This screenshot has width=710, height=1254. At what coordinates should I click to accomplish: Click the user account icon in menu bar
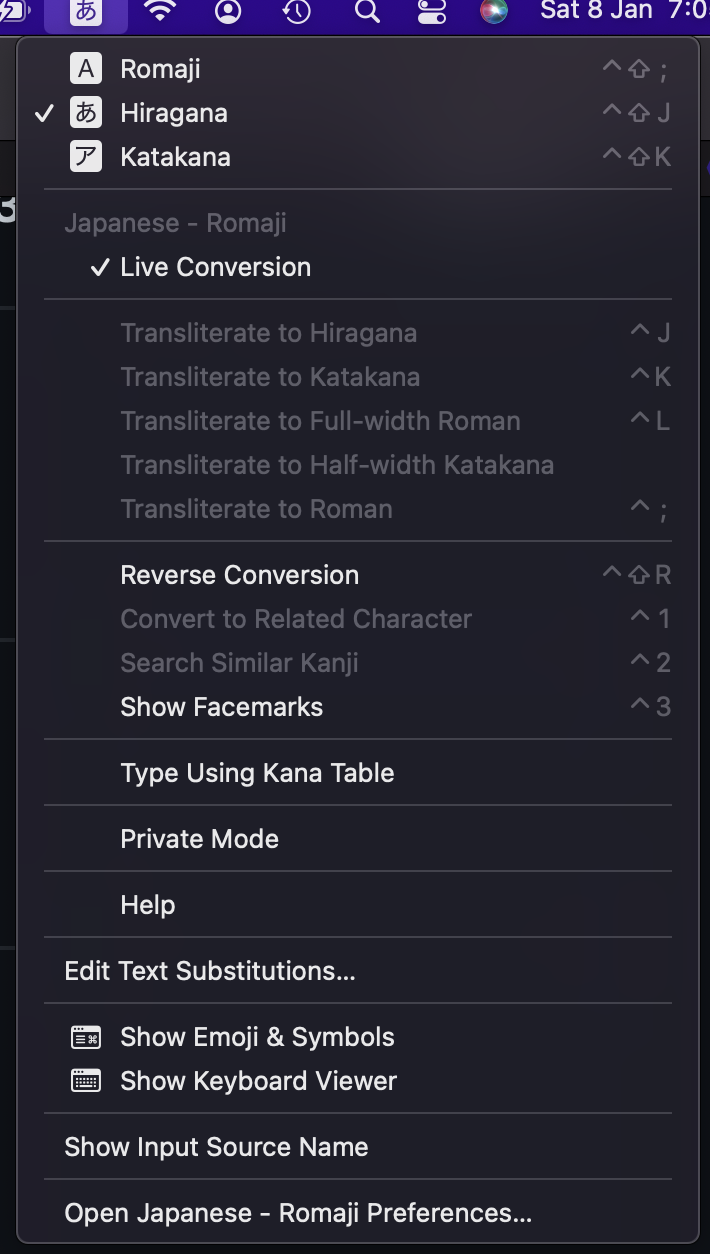point(228,12)
